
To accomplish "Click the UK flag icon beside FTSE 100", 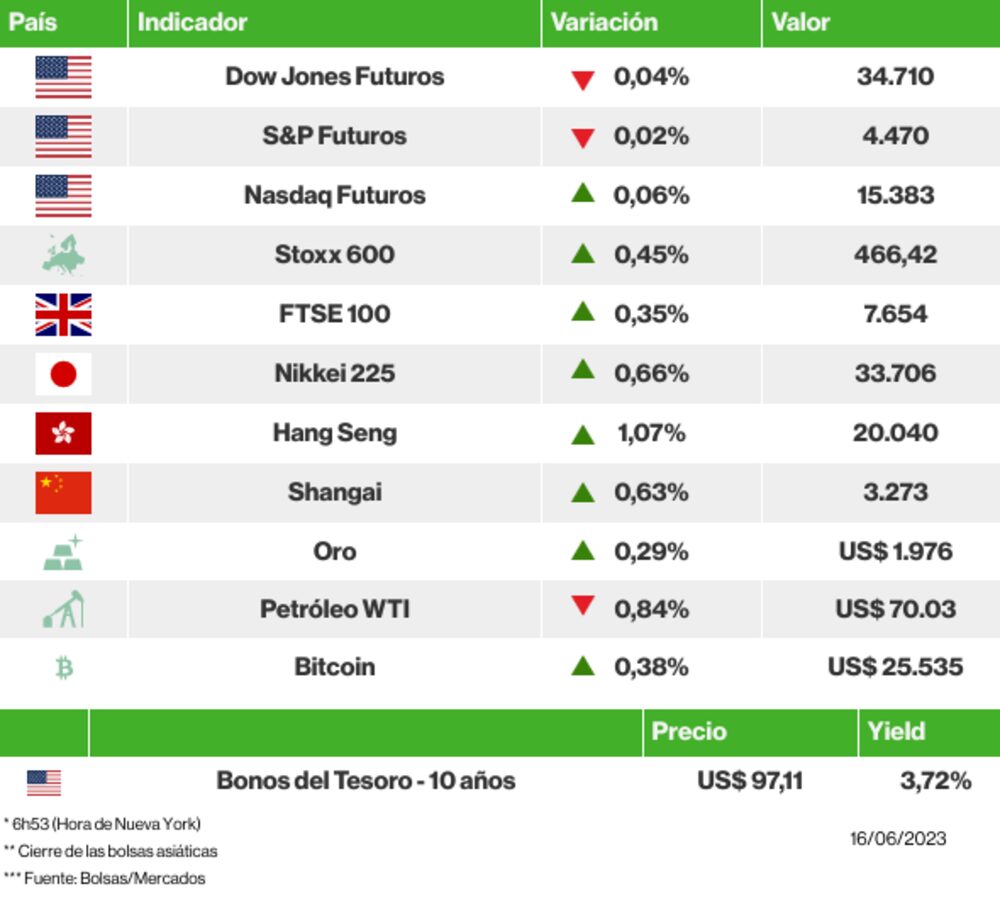I will (x=63, y=314).
